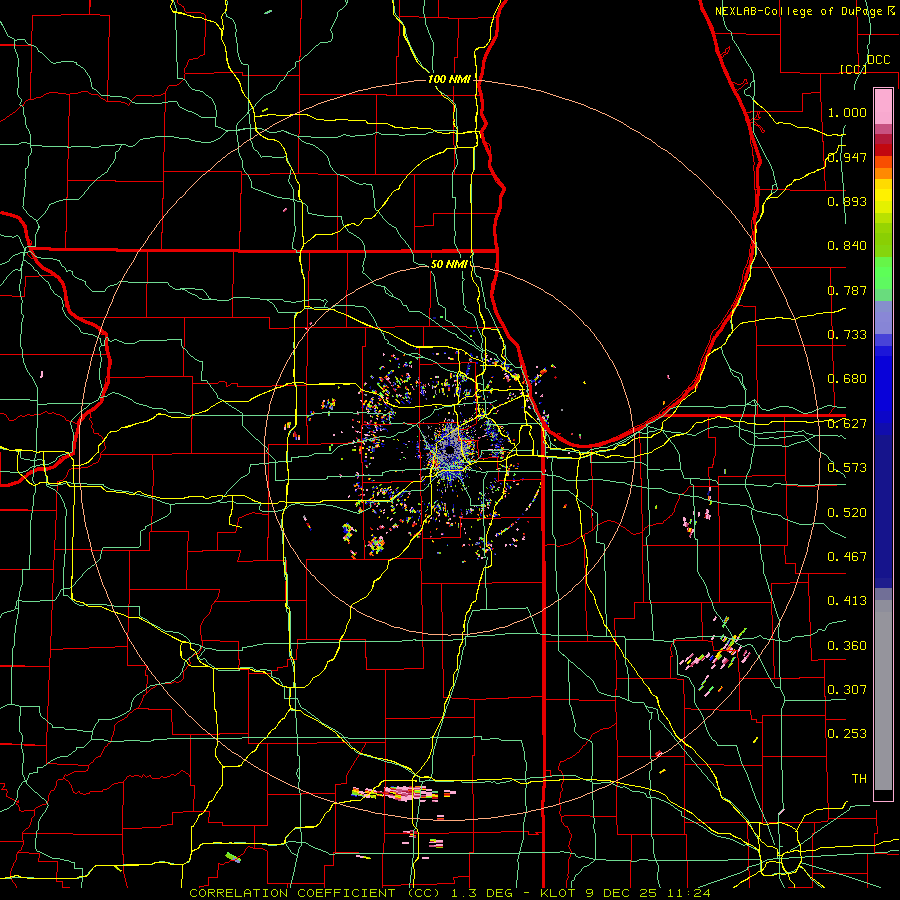
Task: Click the 0.840 legend value
Action: click(847, 246)
